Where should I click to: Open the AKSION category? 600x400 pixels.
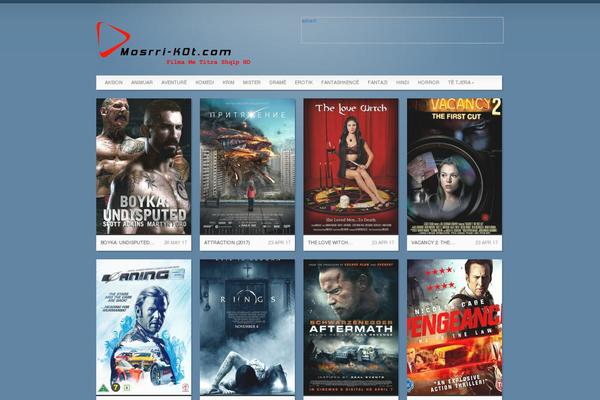click(114, 82)
